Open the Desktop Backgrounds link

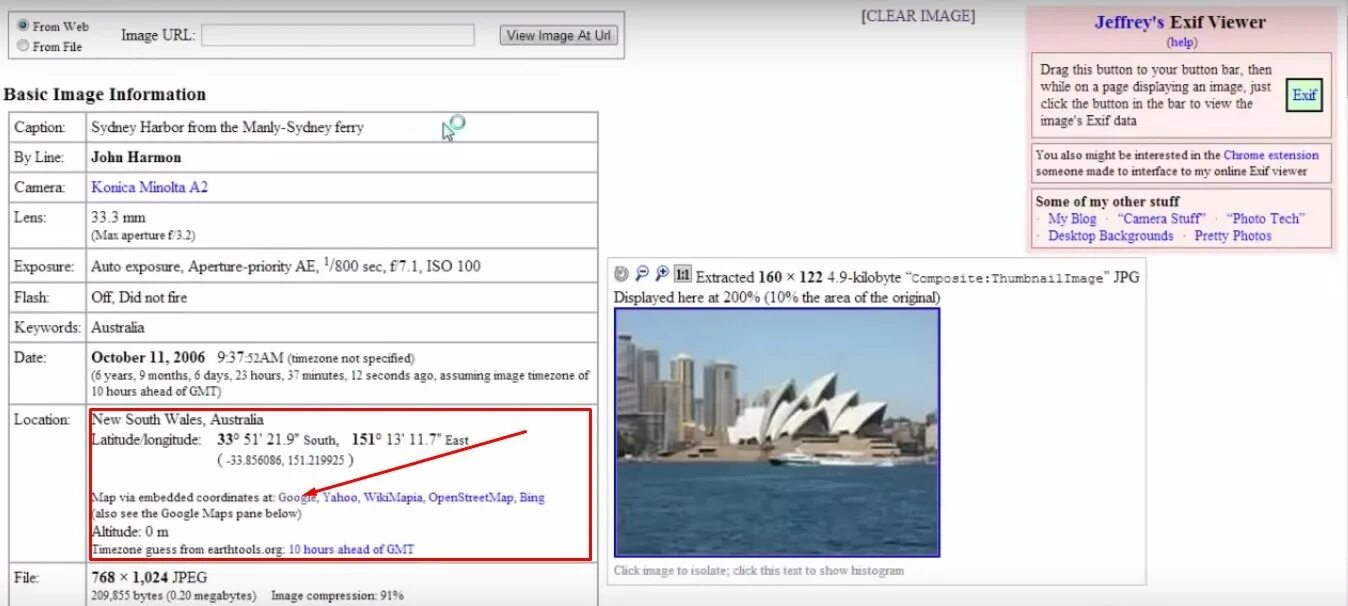tap(1110, 236)
